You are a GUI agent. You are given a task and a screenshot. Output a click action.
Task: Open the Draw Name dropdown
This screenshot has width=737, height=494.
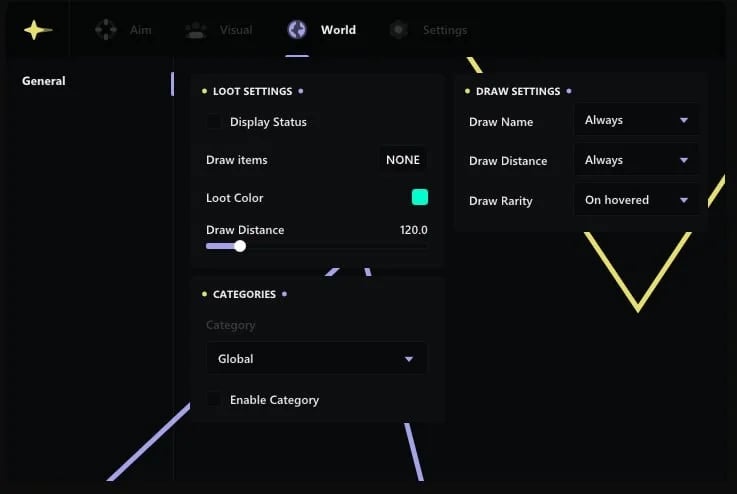point(636,120)
